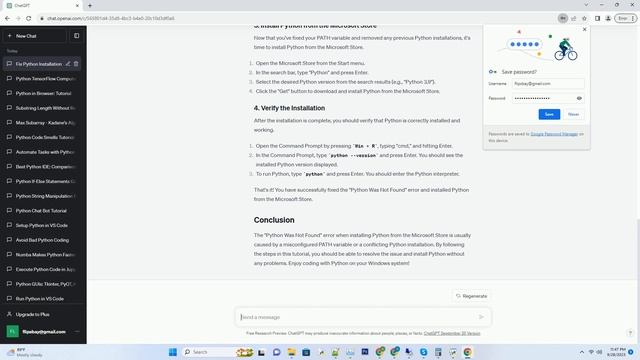Click the Never button in password popup

[573, 114]
